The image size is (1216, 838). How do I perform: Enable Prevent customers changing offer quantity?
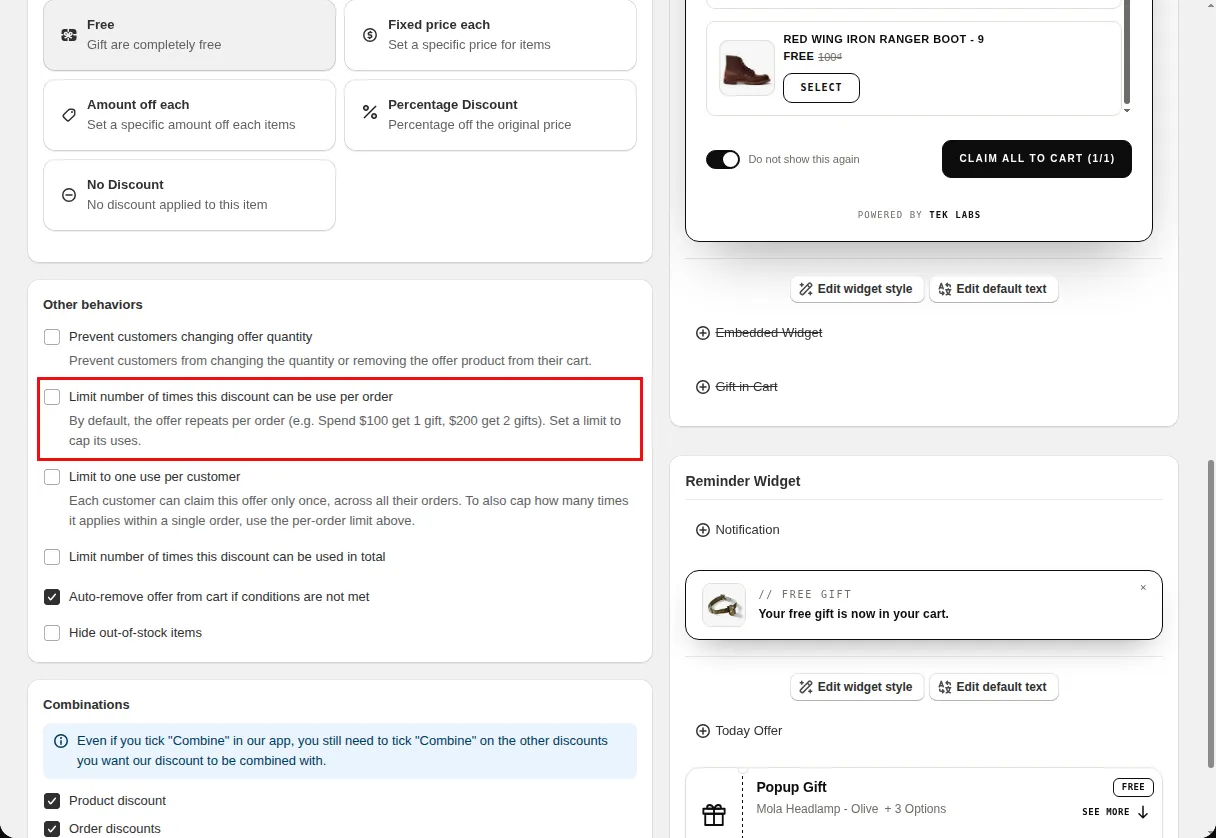(52, 337)
